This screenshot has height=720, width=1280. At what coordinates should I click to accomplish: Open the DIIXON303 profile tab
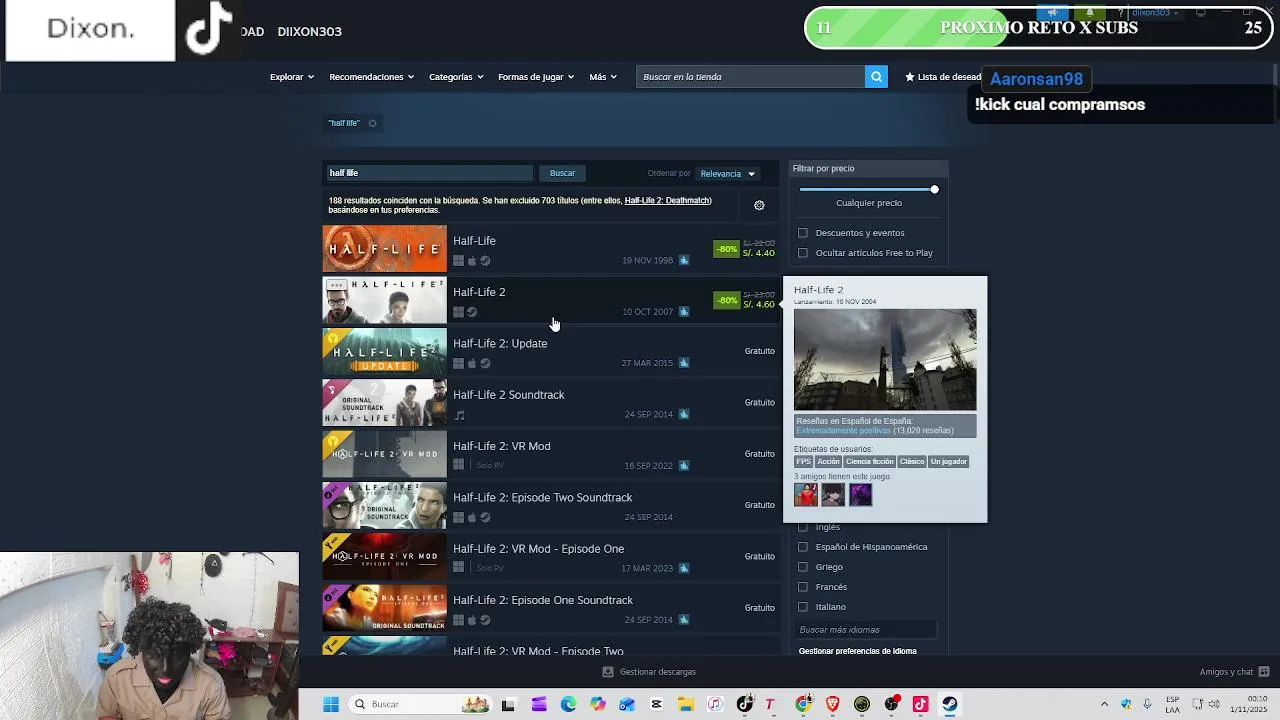310,31
